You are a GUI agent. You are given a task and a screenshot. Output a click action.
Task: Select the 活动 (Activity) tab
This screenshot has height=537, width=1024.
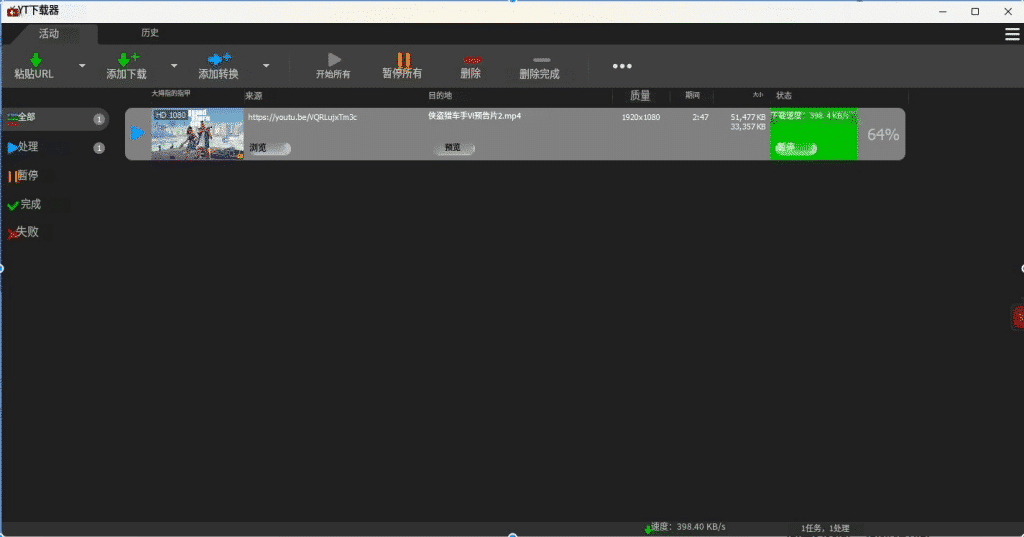49,33
